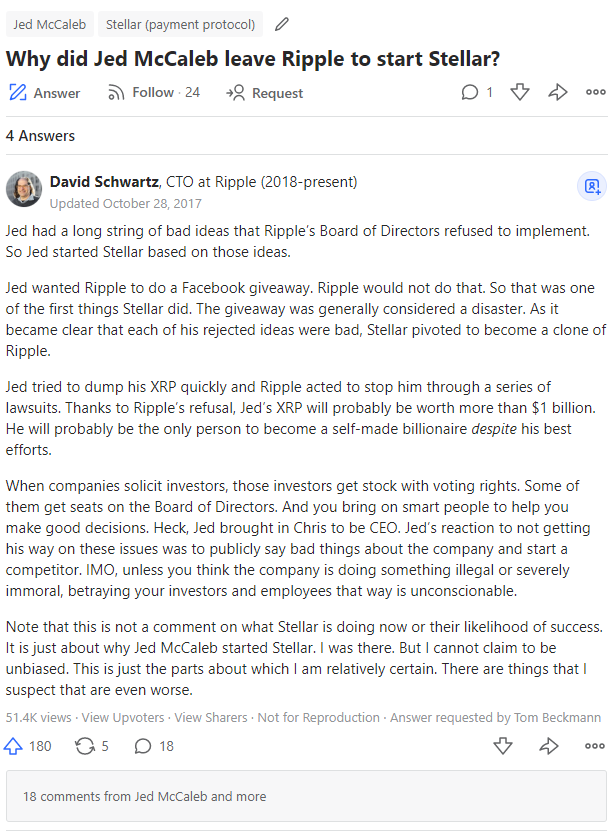Screen dimensions: 614x833
Task: Click the Answer pencil icon button
Action: point(44,93)
